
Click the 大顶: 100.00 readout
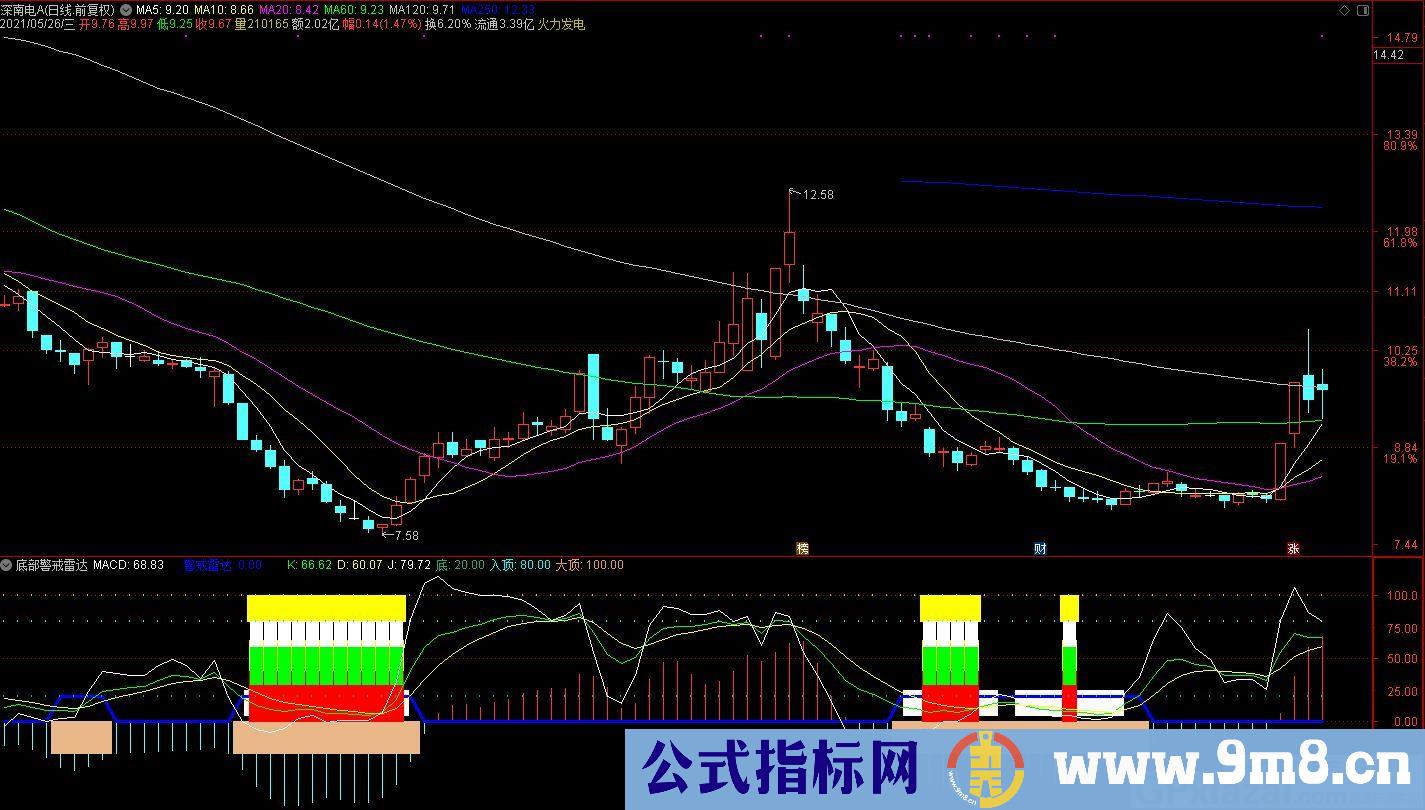pyautogui.click(x=589, y=565)
